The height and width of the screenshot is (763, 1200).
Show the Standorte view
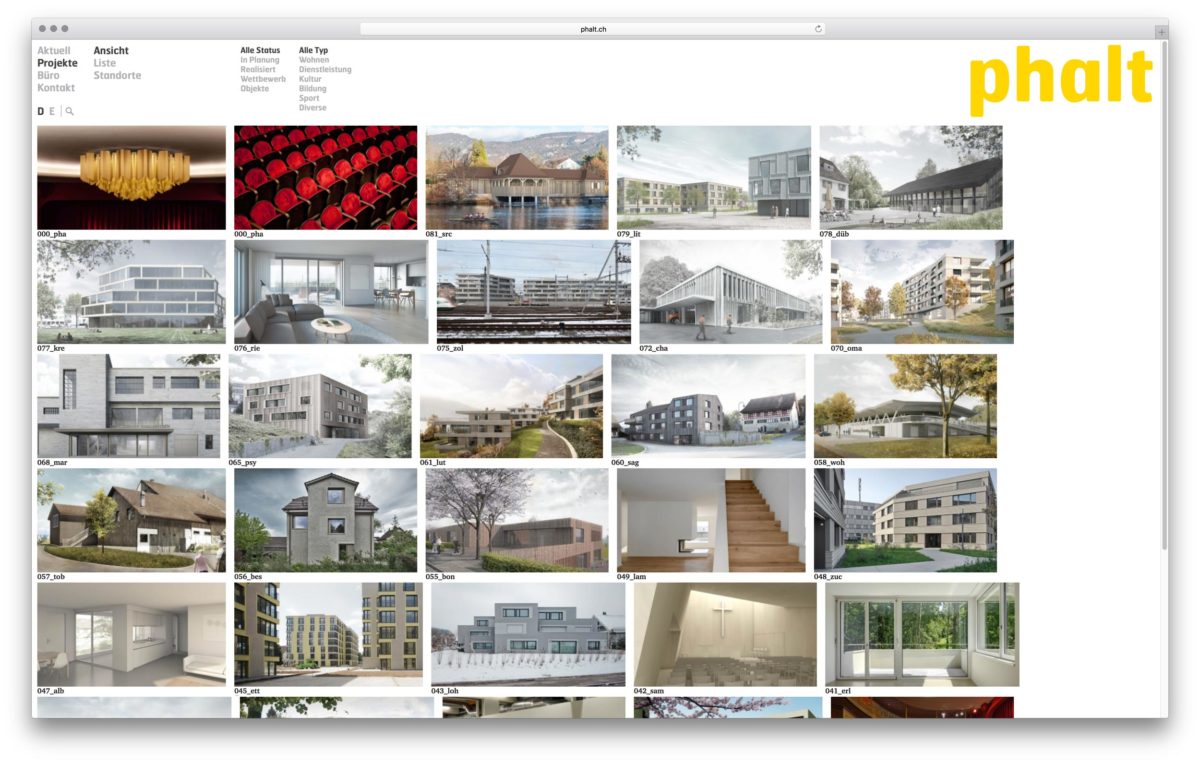(x=117, y=76)
